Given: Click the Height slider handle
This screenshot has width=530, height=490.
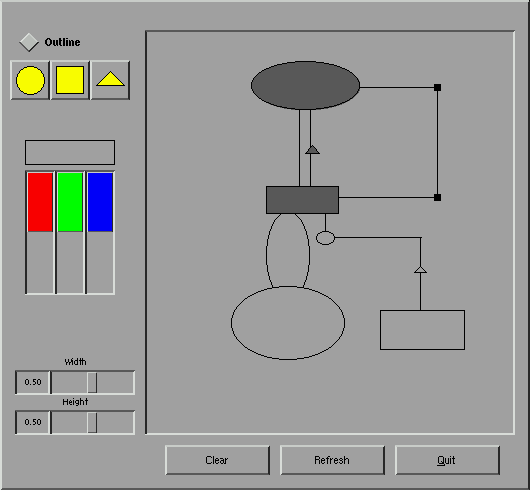Looking at the screenshot, I should point(92,422).
